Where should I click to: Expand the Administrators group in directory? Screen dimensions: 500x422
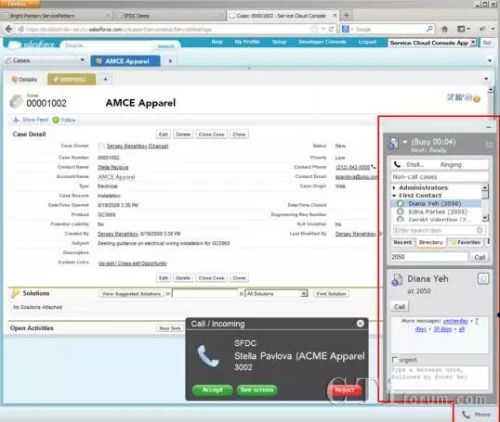click(394, 188)
